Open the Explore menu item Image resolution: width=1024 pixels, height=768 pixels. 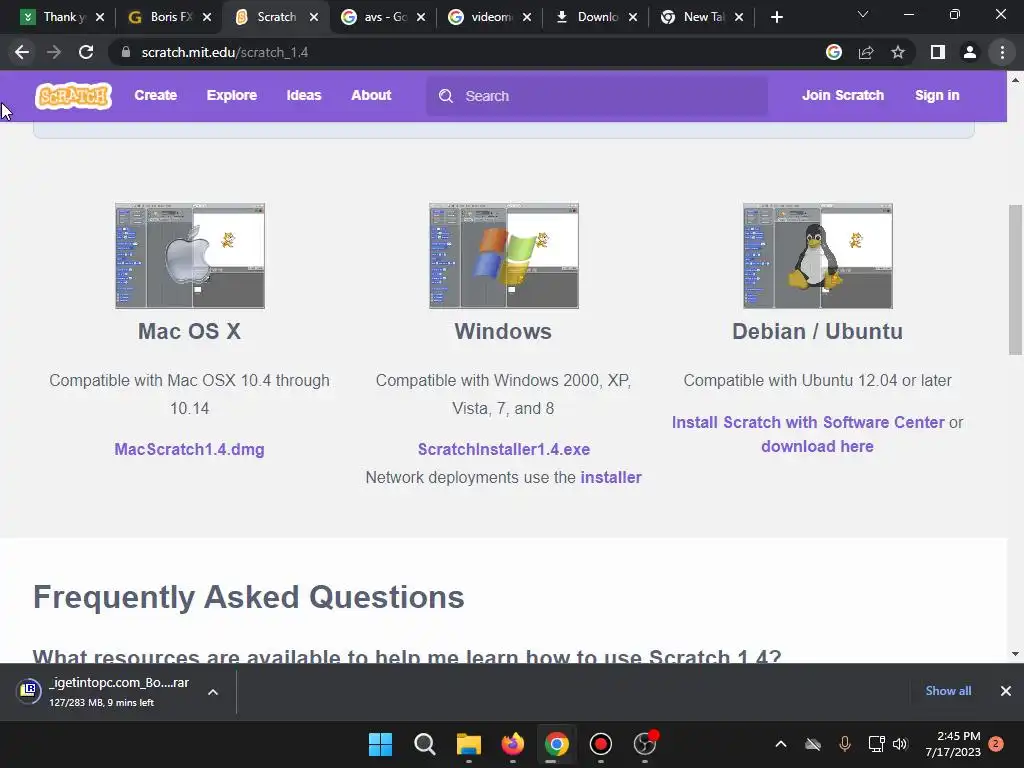[232, 95]
